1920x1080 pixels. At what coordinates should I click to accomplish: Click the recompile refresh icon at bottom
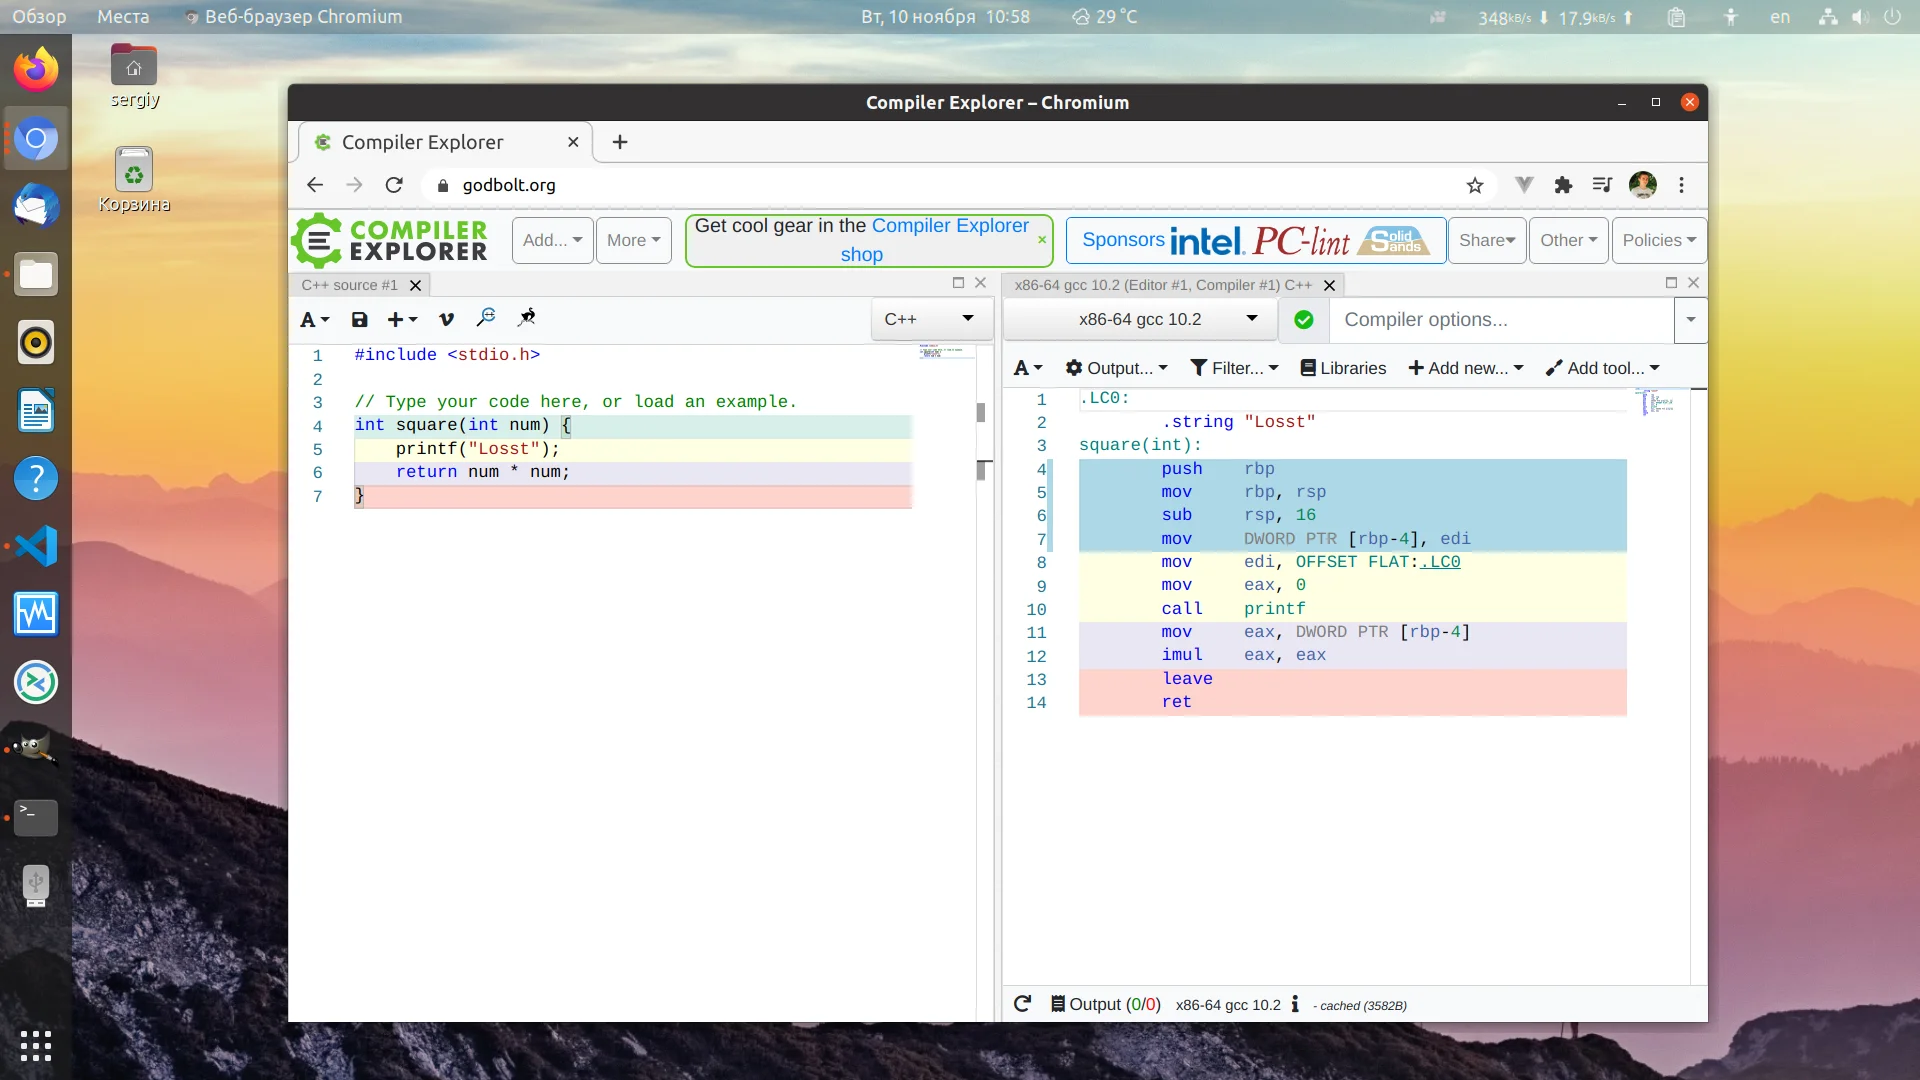point(1022,1004)
